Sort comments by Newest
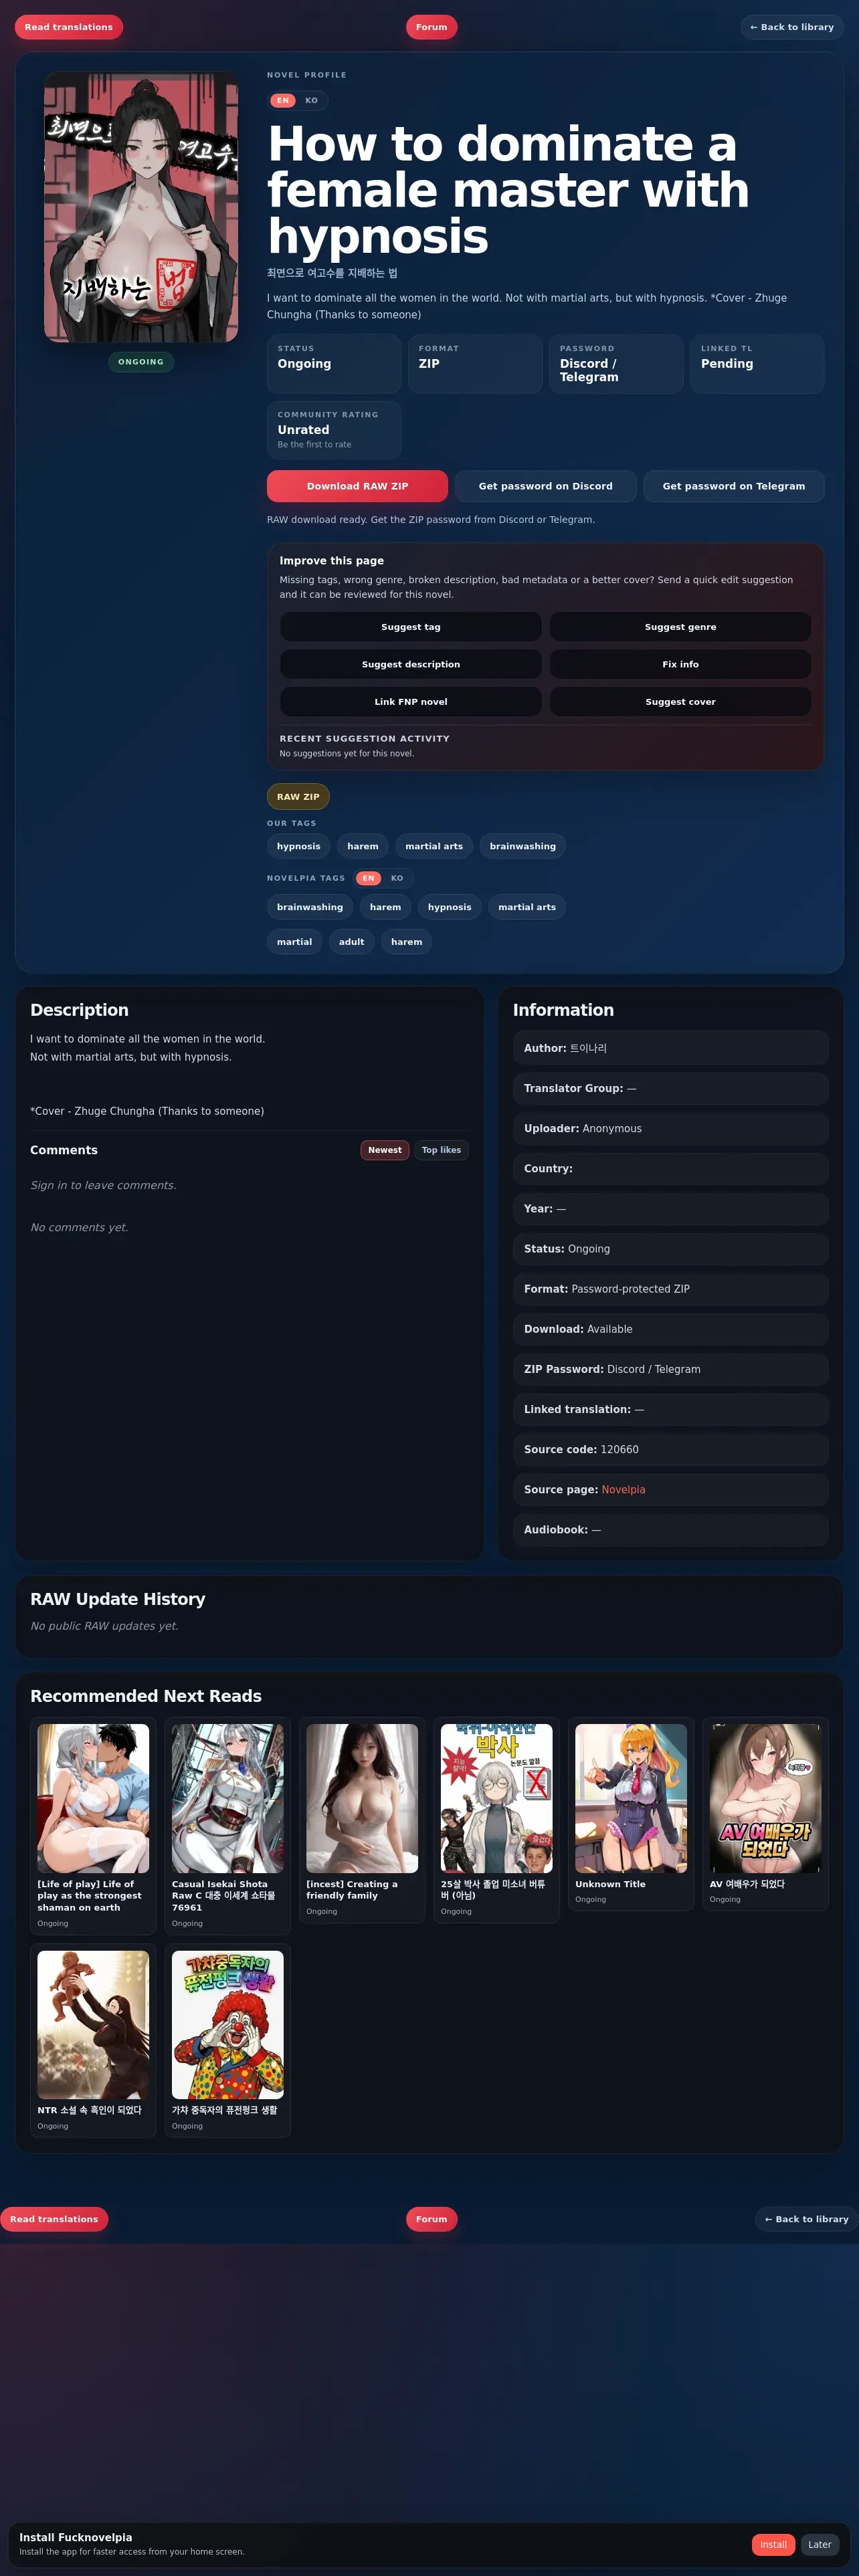Screen dimensions: 859x2576 click(x=385, y=1150)
